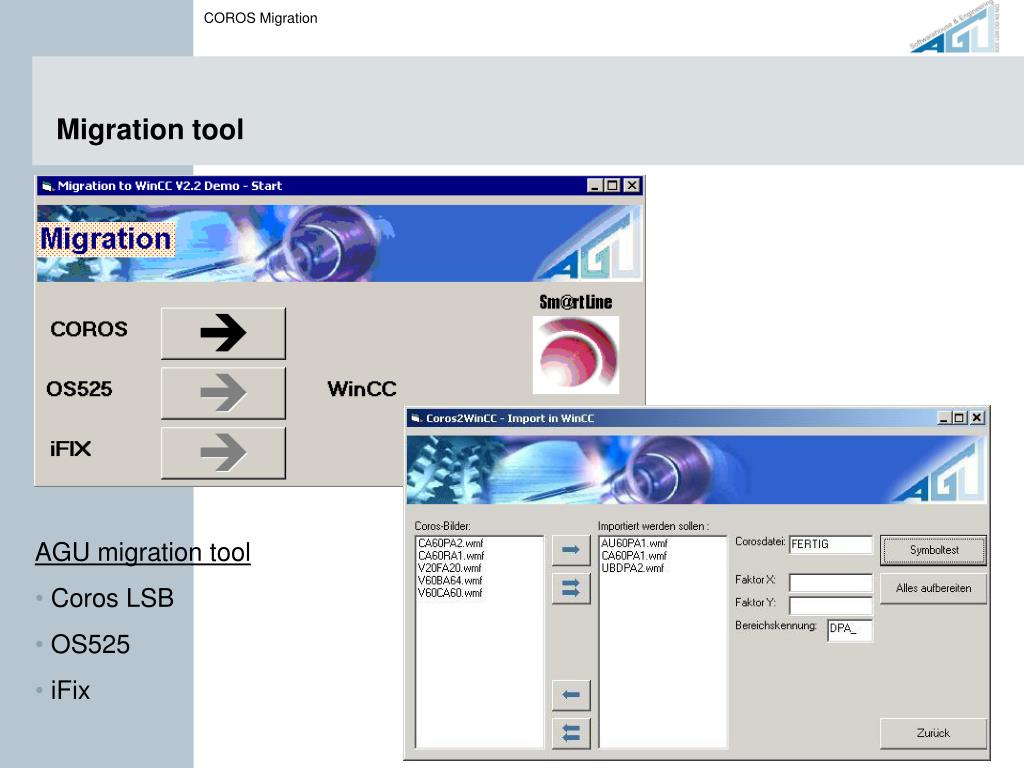Select V60CA60.wmf in Coros-Bilder list

tap(450, 593)
